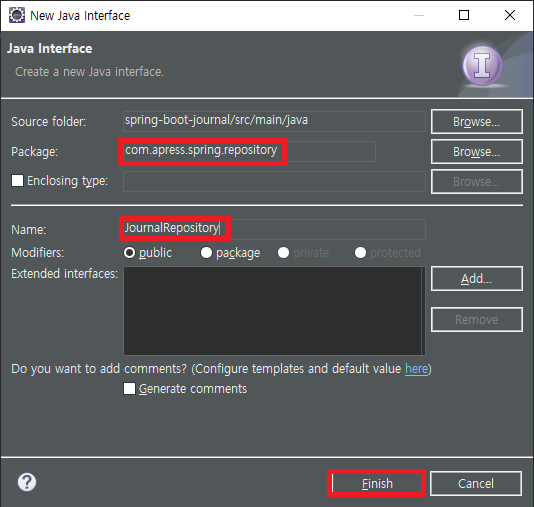Screen dimensions: 534x507
Task: Open the help question mark icon
Action: [27, 482]
